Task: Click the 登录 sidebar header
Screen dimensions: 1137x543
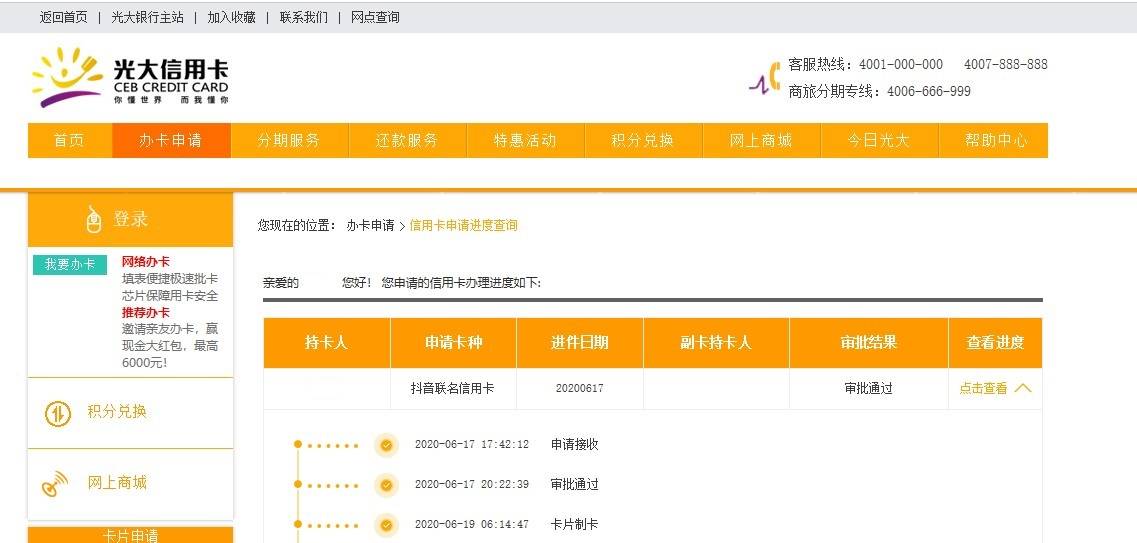Action: pos(131,219)
